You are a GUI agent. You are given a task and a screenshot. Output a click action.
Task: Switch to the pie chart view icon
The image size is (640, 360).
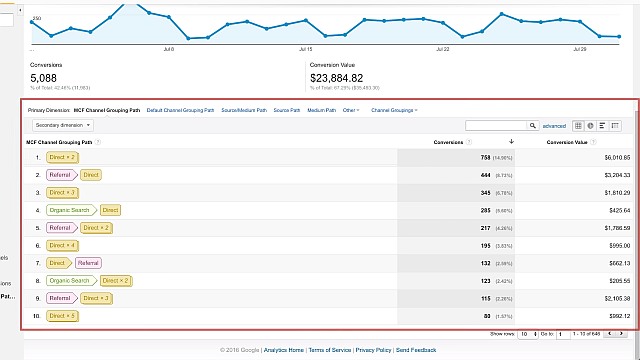[590, 126]
